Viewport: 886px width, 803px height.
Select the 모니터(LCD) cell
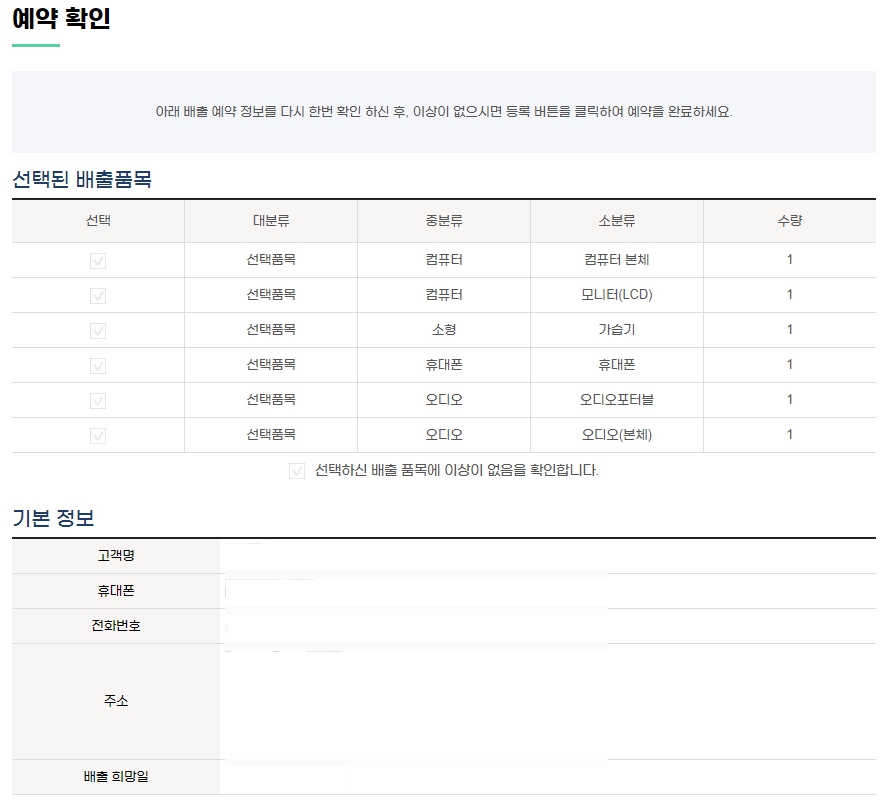[617, 295]
